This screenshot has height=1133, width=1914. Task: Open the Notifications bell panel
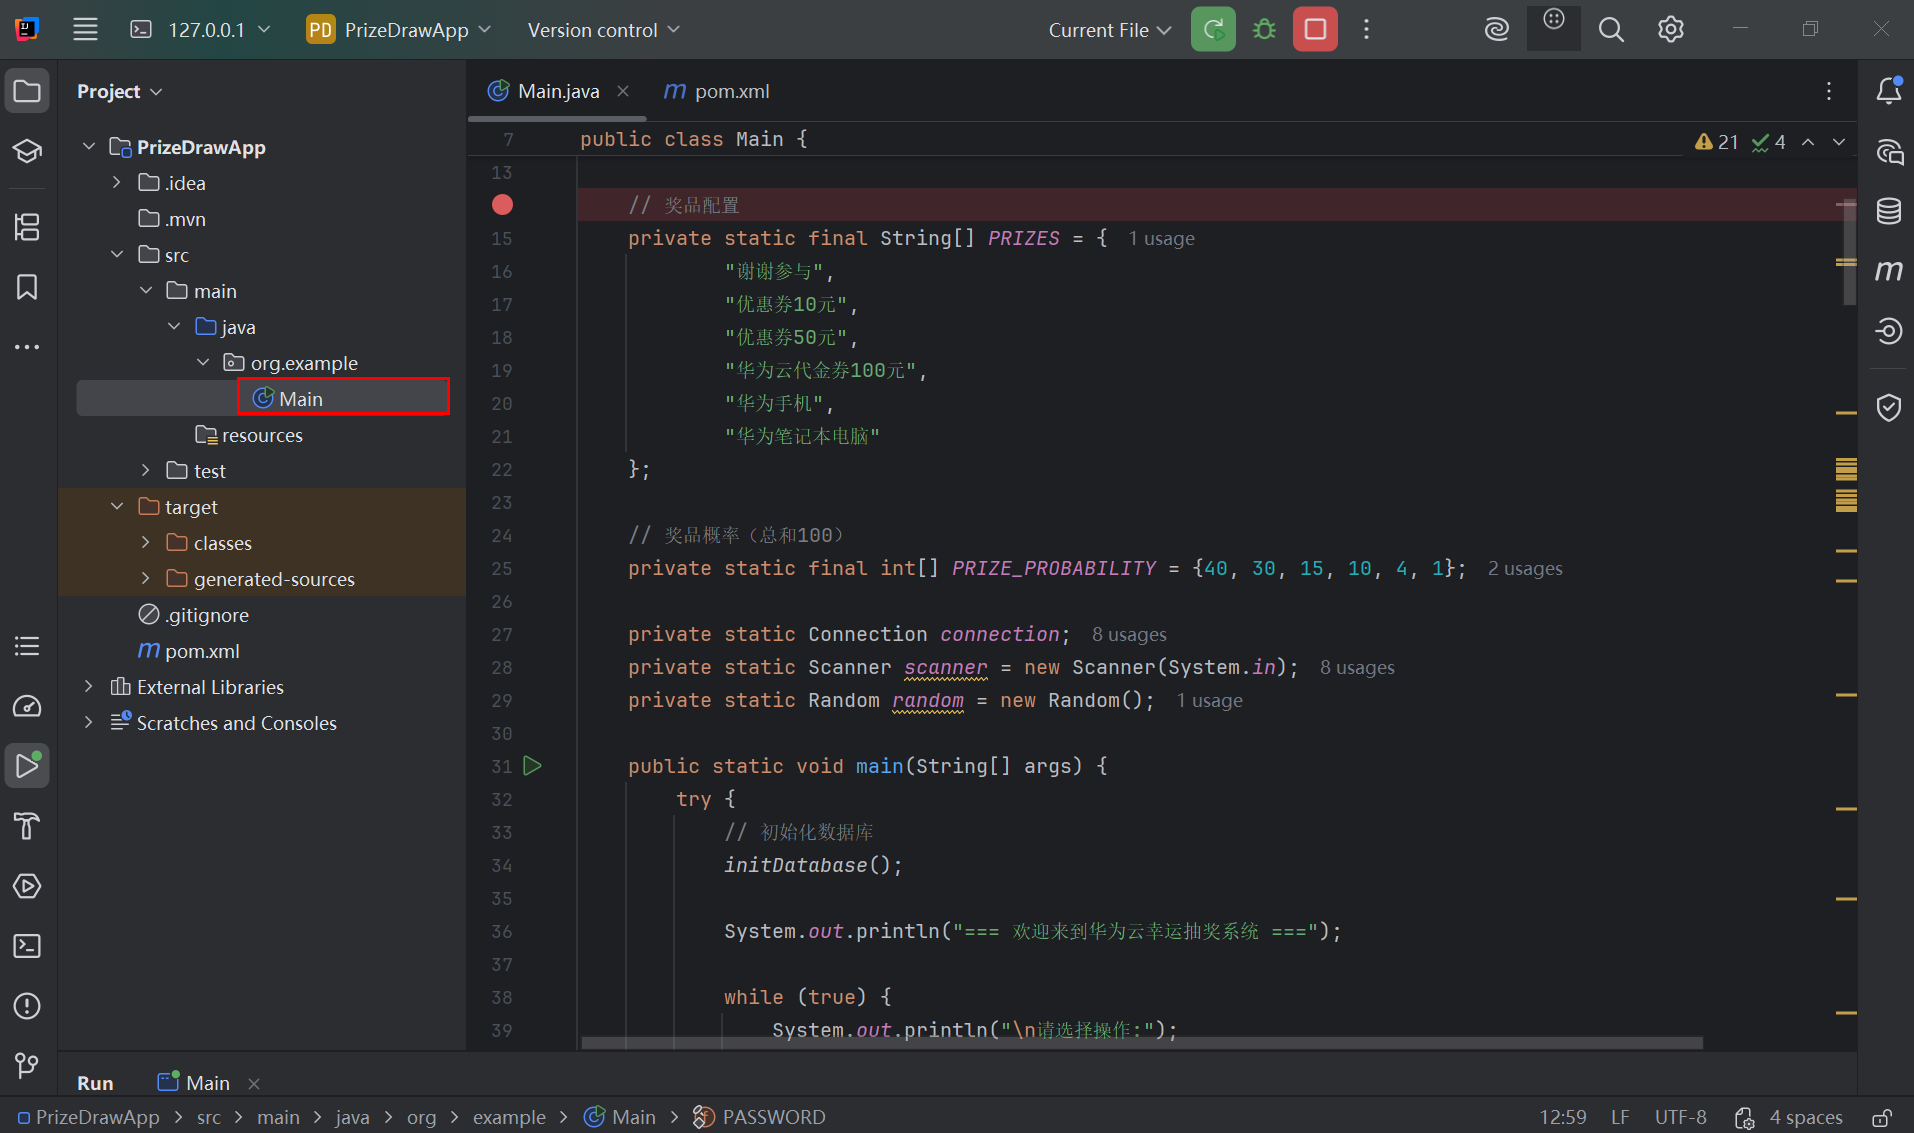(x=1888, y=91)
